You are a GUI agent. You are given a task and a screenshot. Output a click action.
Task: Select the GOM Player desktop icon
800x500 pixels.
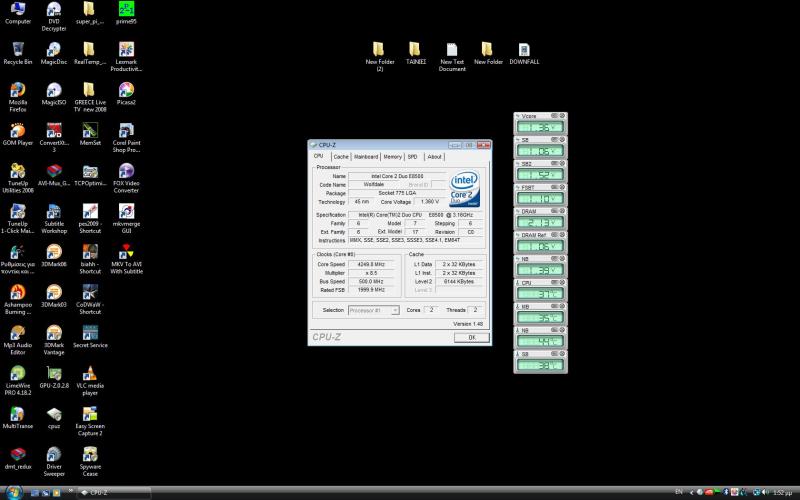pos(18,135)
